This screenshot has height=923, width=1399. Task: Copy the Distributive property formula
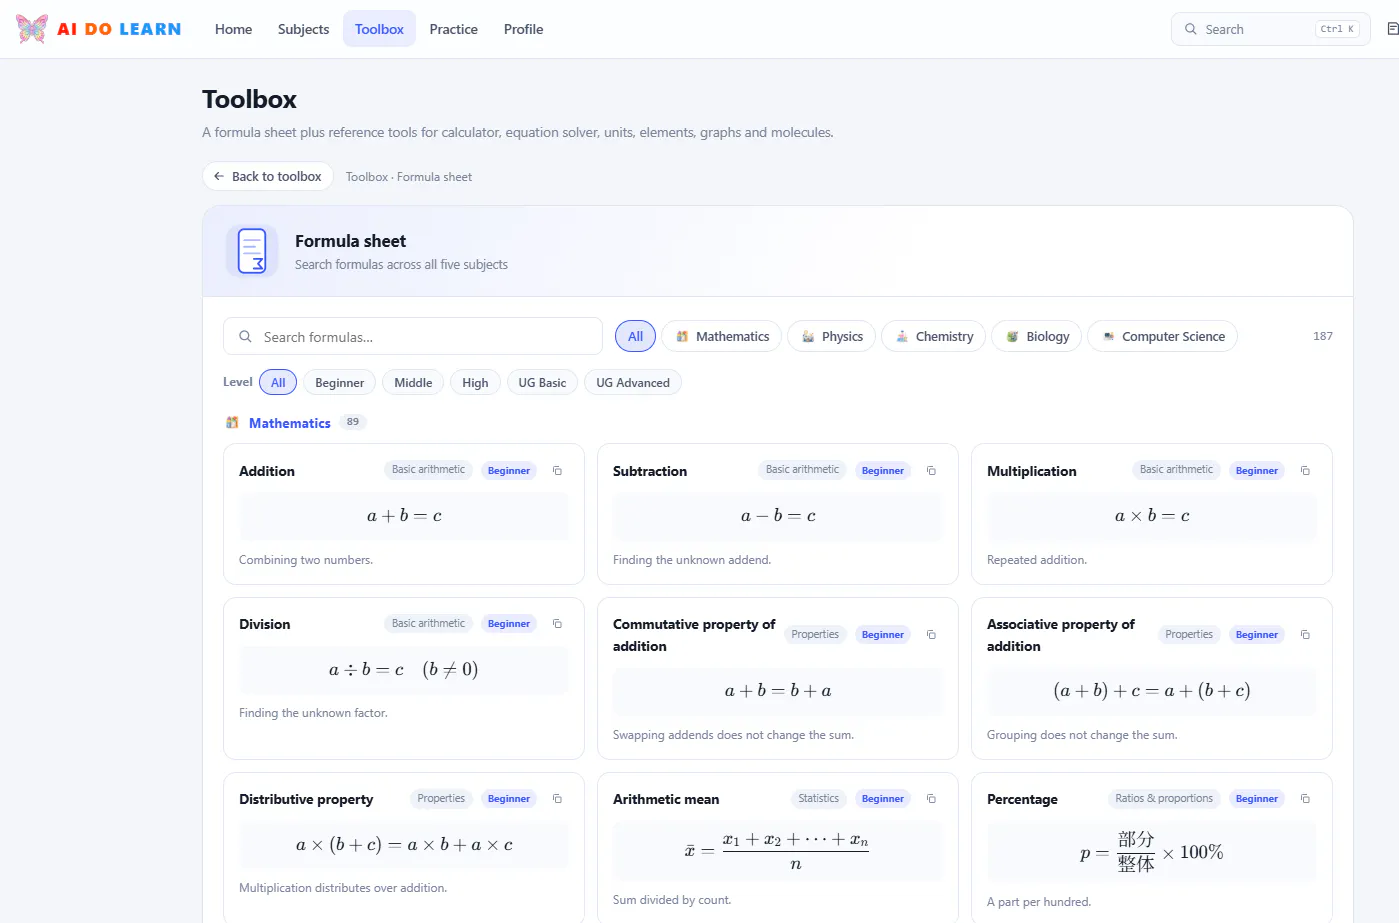click(x=557, y=799)
